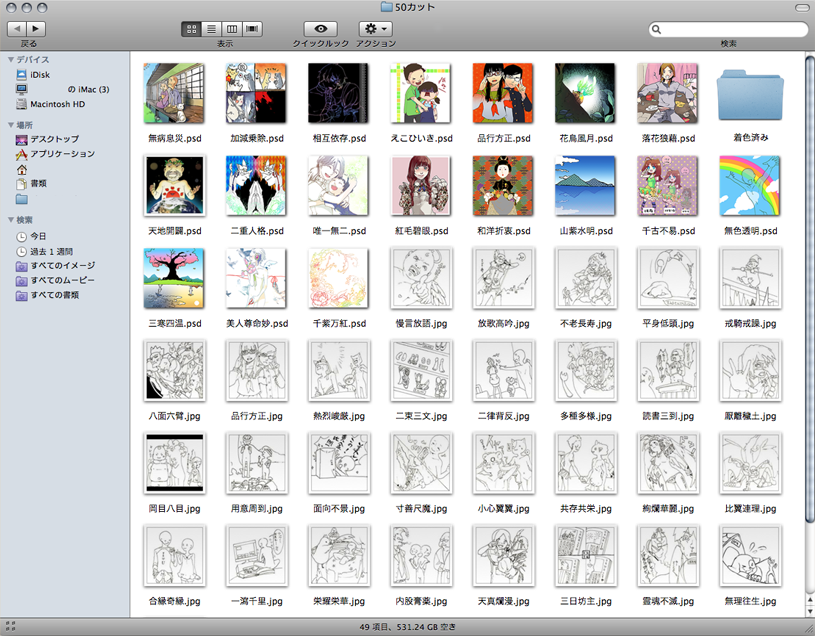Click the search input field
This screenshot has height=636, width=815.
pos(728,29)
